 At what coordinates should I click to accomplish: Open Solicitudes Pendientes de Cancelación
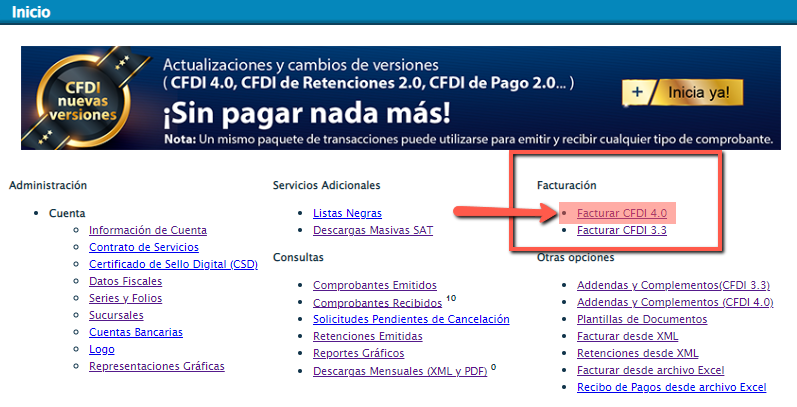pyautogui.click(x=411, y=319)
